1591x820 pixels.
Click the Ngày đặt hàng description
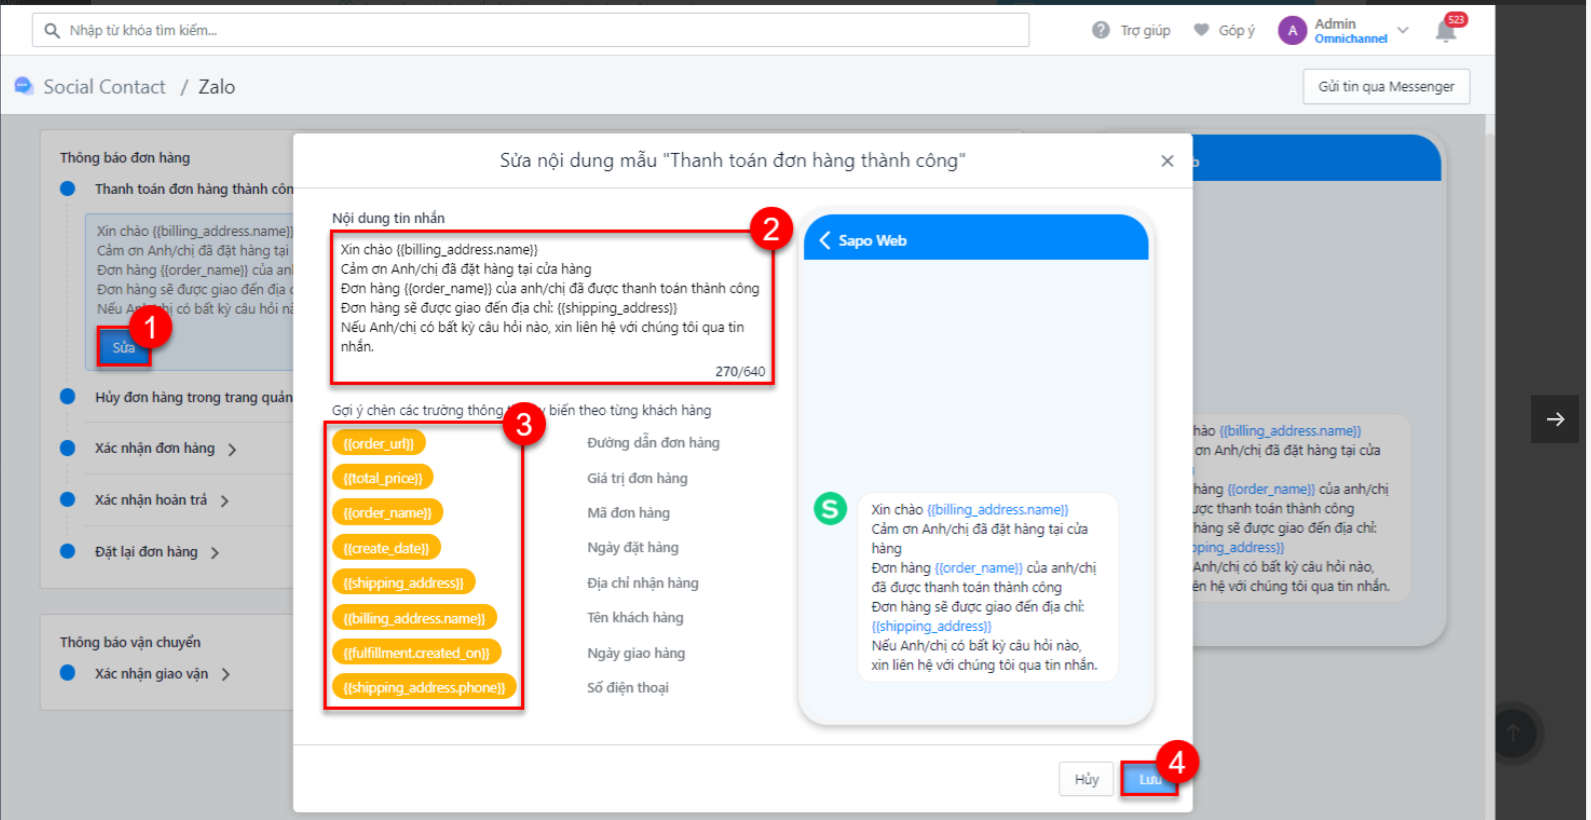633,548
